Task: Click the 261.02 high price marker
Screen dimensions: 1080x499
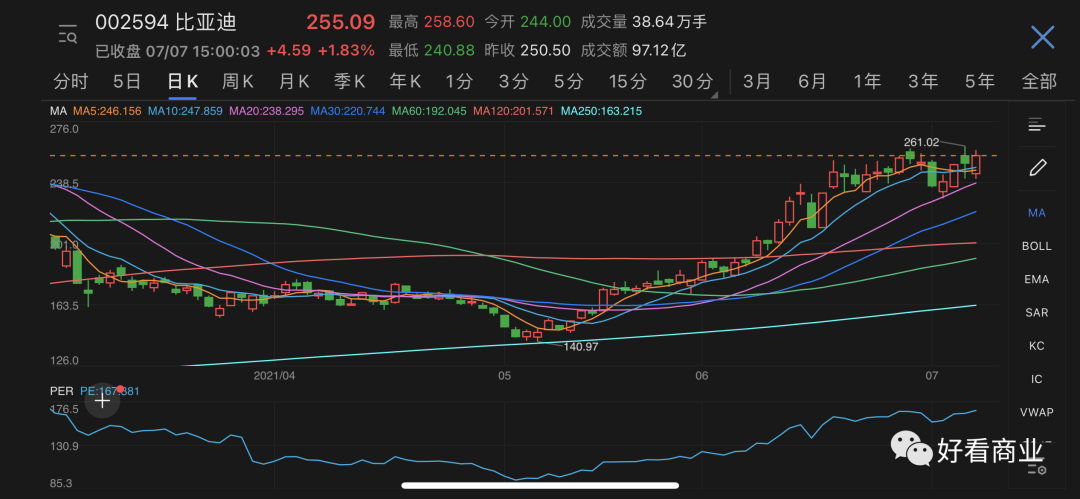Action: point(922,142)
